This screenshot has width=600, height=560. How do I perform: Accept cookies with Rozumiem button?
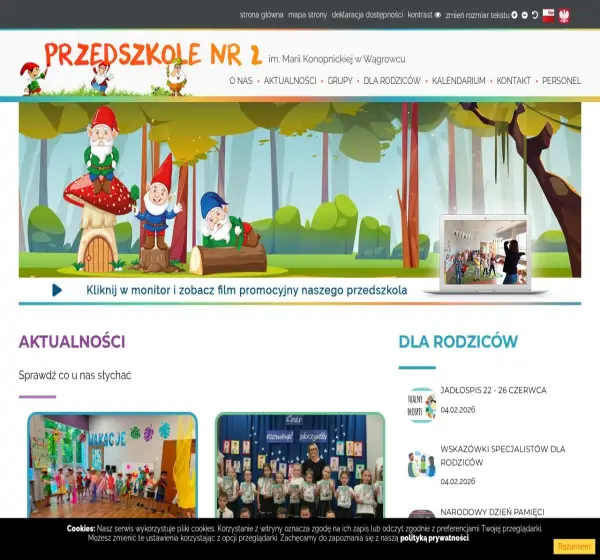(x=574, y=546)
